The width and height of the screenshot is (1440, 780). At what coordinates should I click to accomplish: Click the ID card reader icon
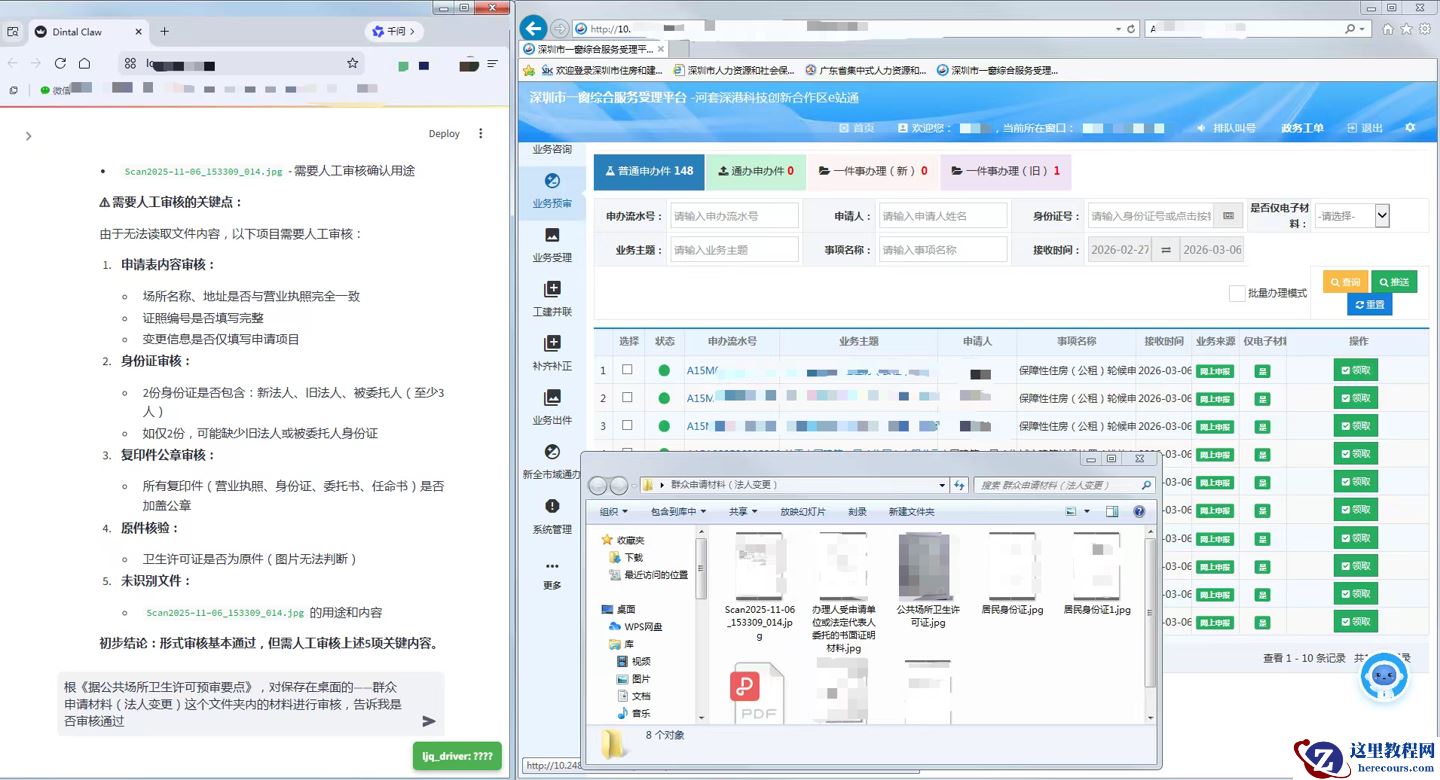1228,216
